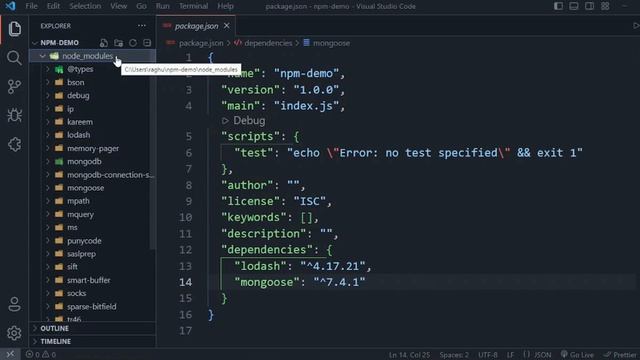Toggle bottom panel layout icon
This screenshot has width=640, height=360.
point(573,6)
